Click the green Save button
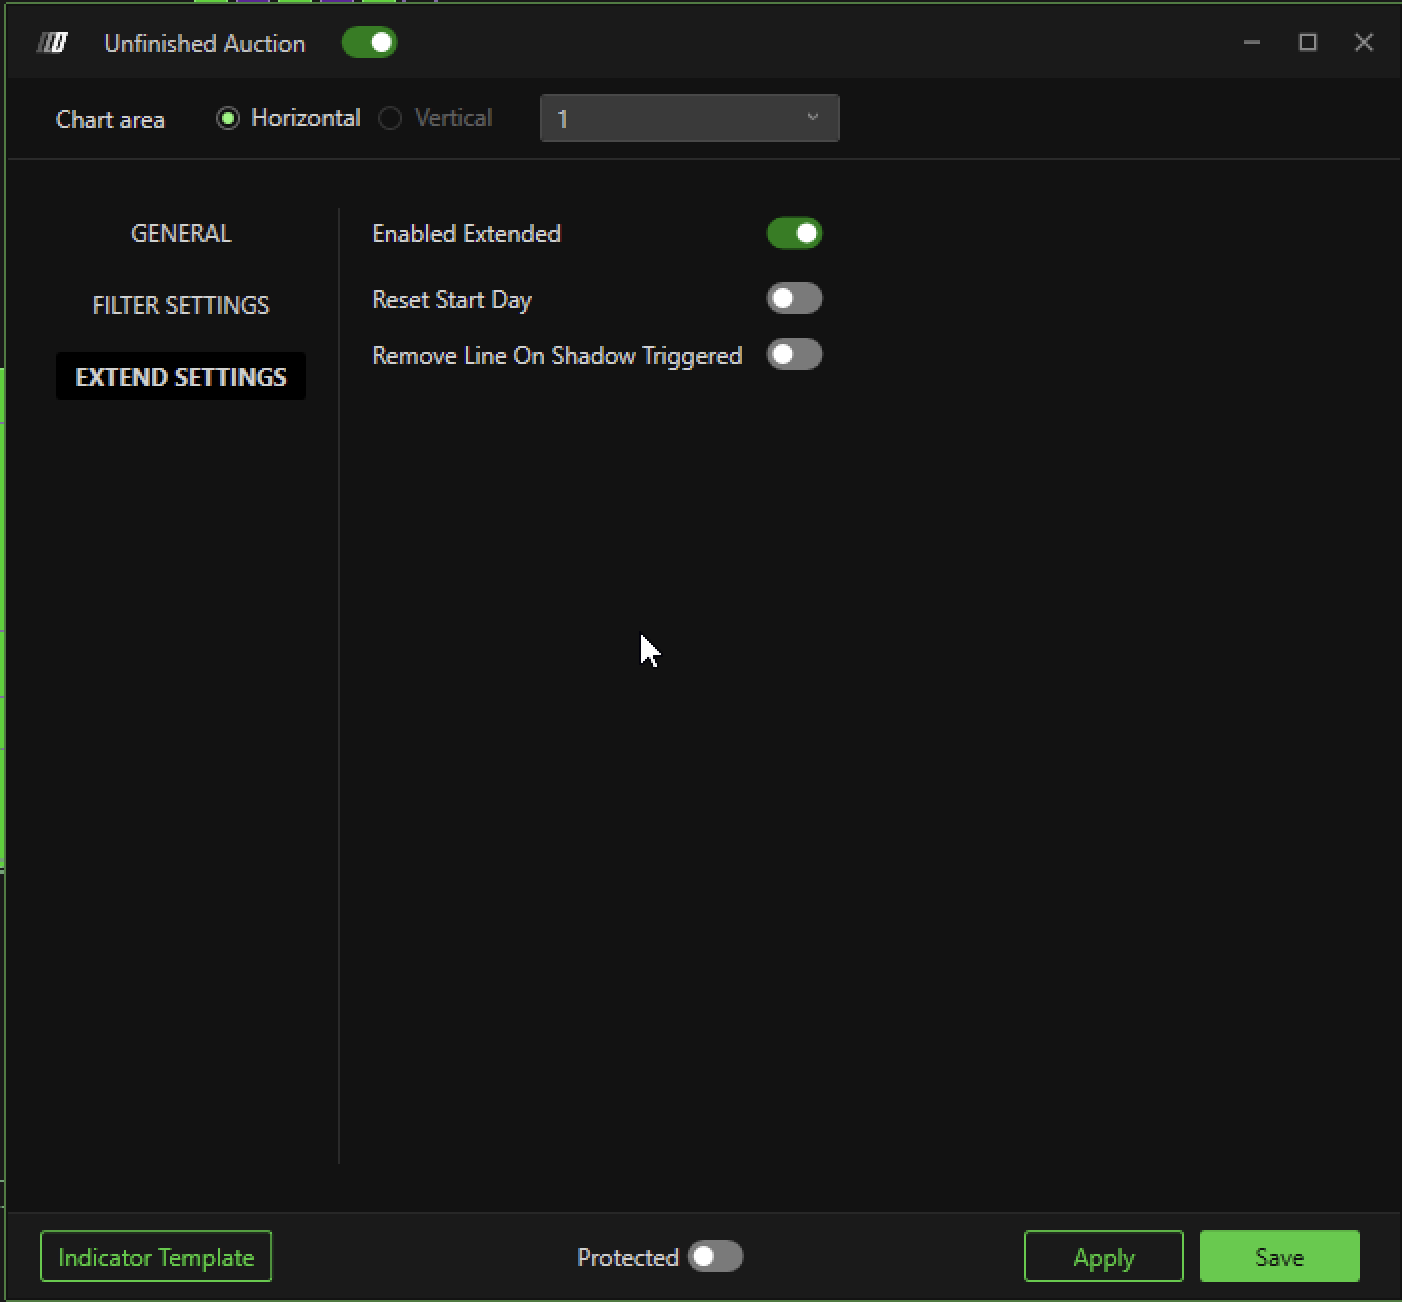This screenshot has width=1402, height=1302. point(1279,1257)
